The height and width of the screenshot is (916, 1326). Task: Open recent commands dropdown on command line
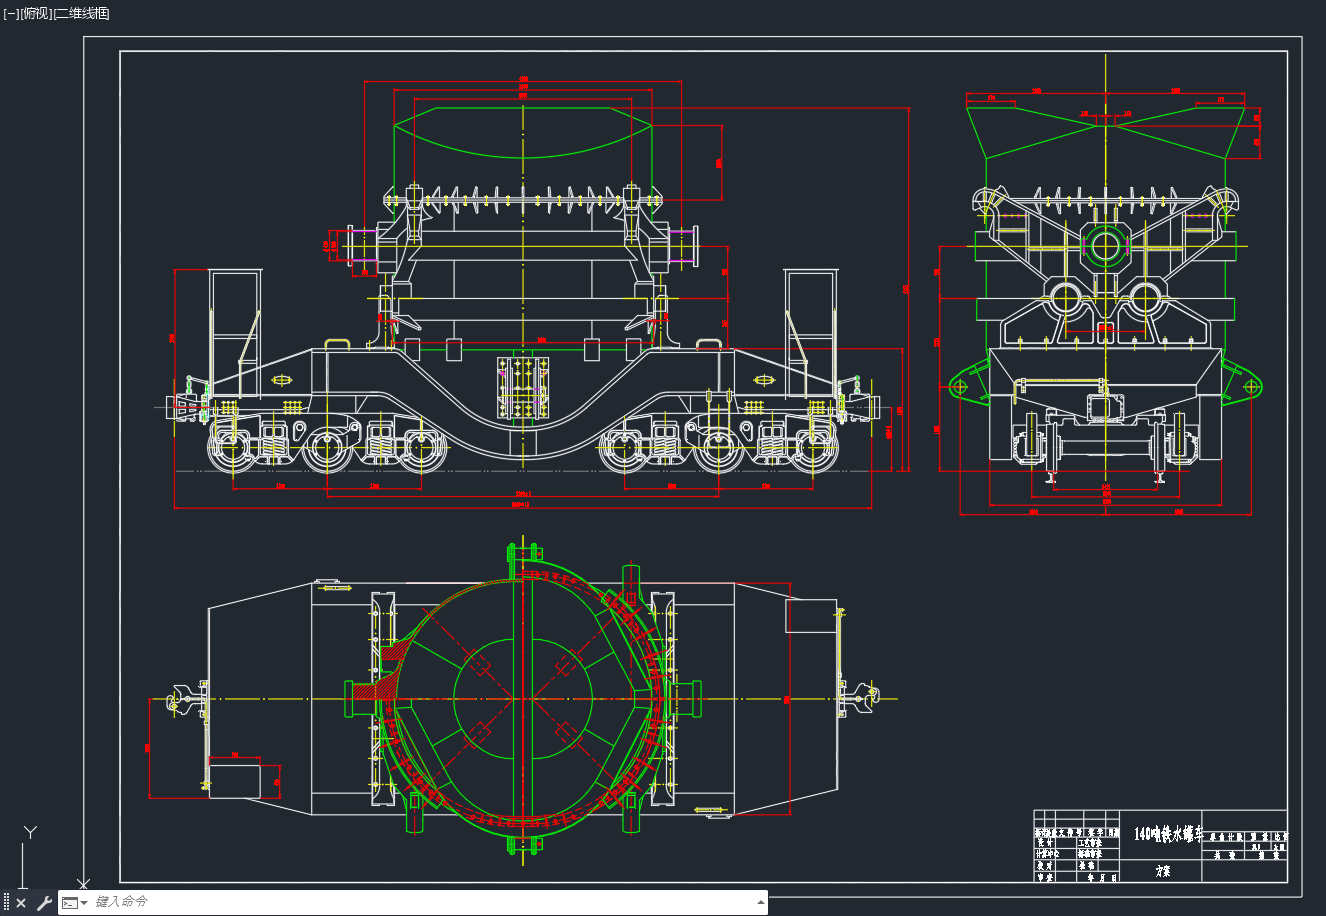click(x=75, y=903)
